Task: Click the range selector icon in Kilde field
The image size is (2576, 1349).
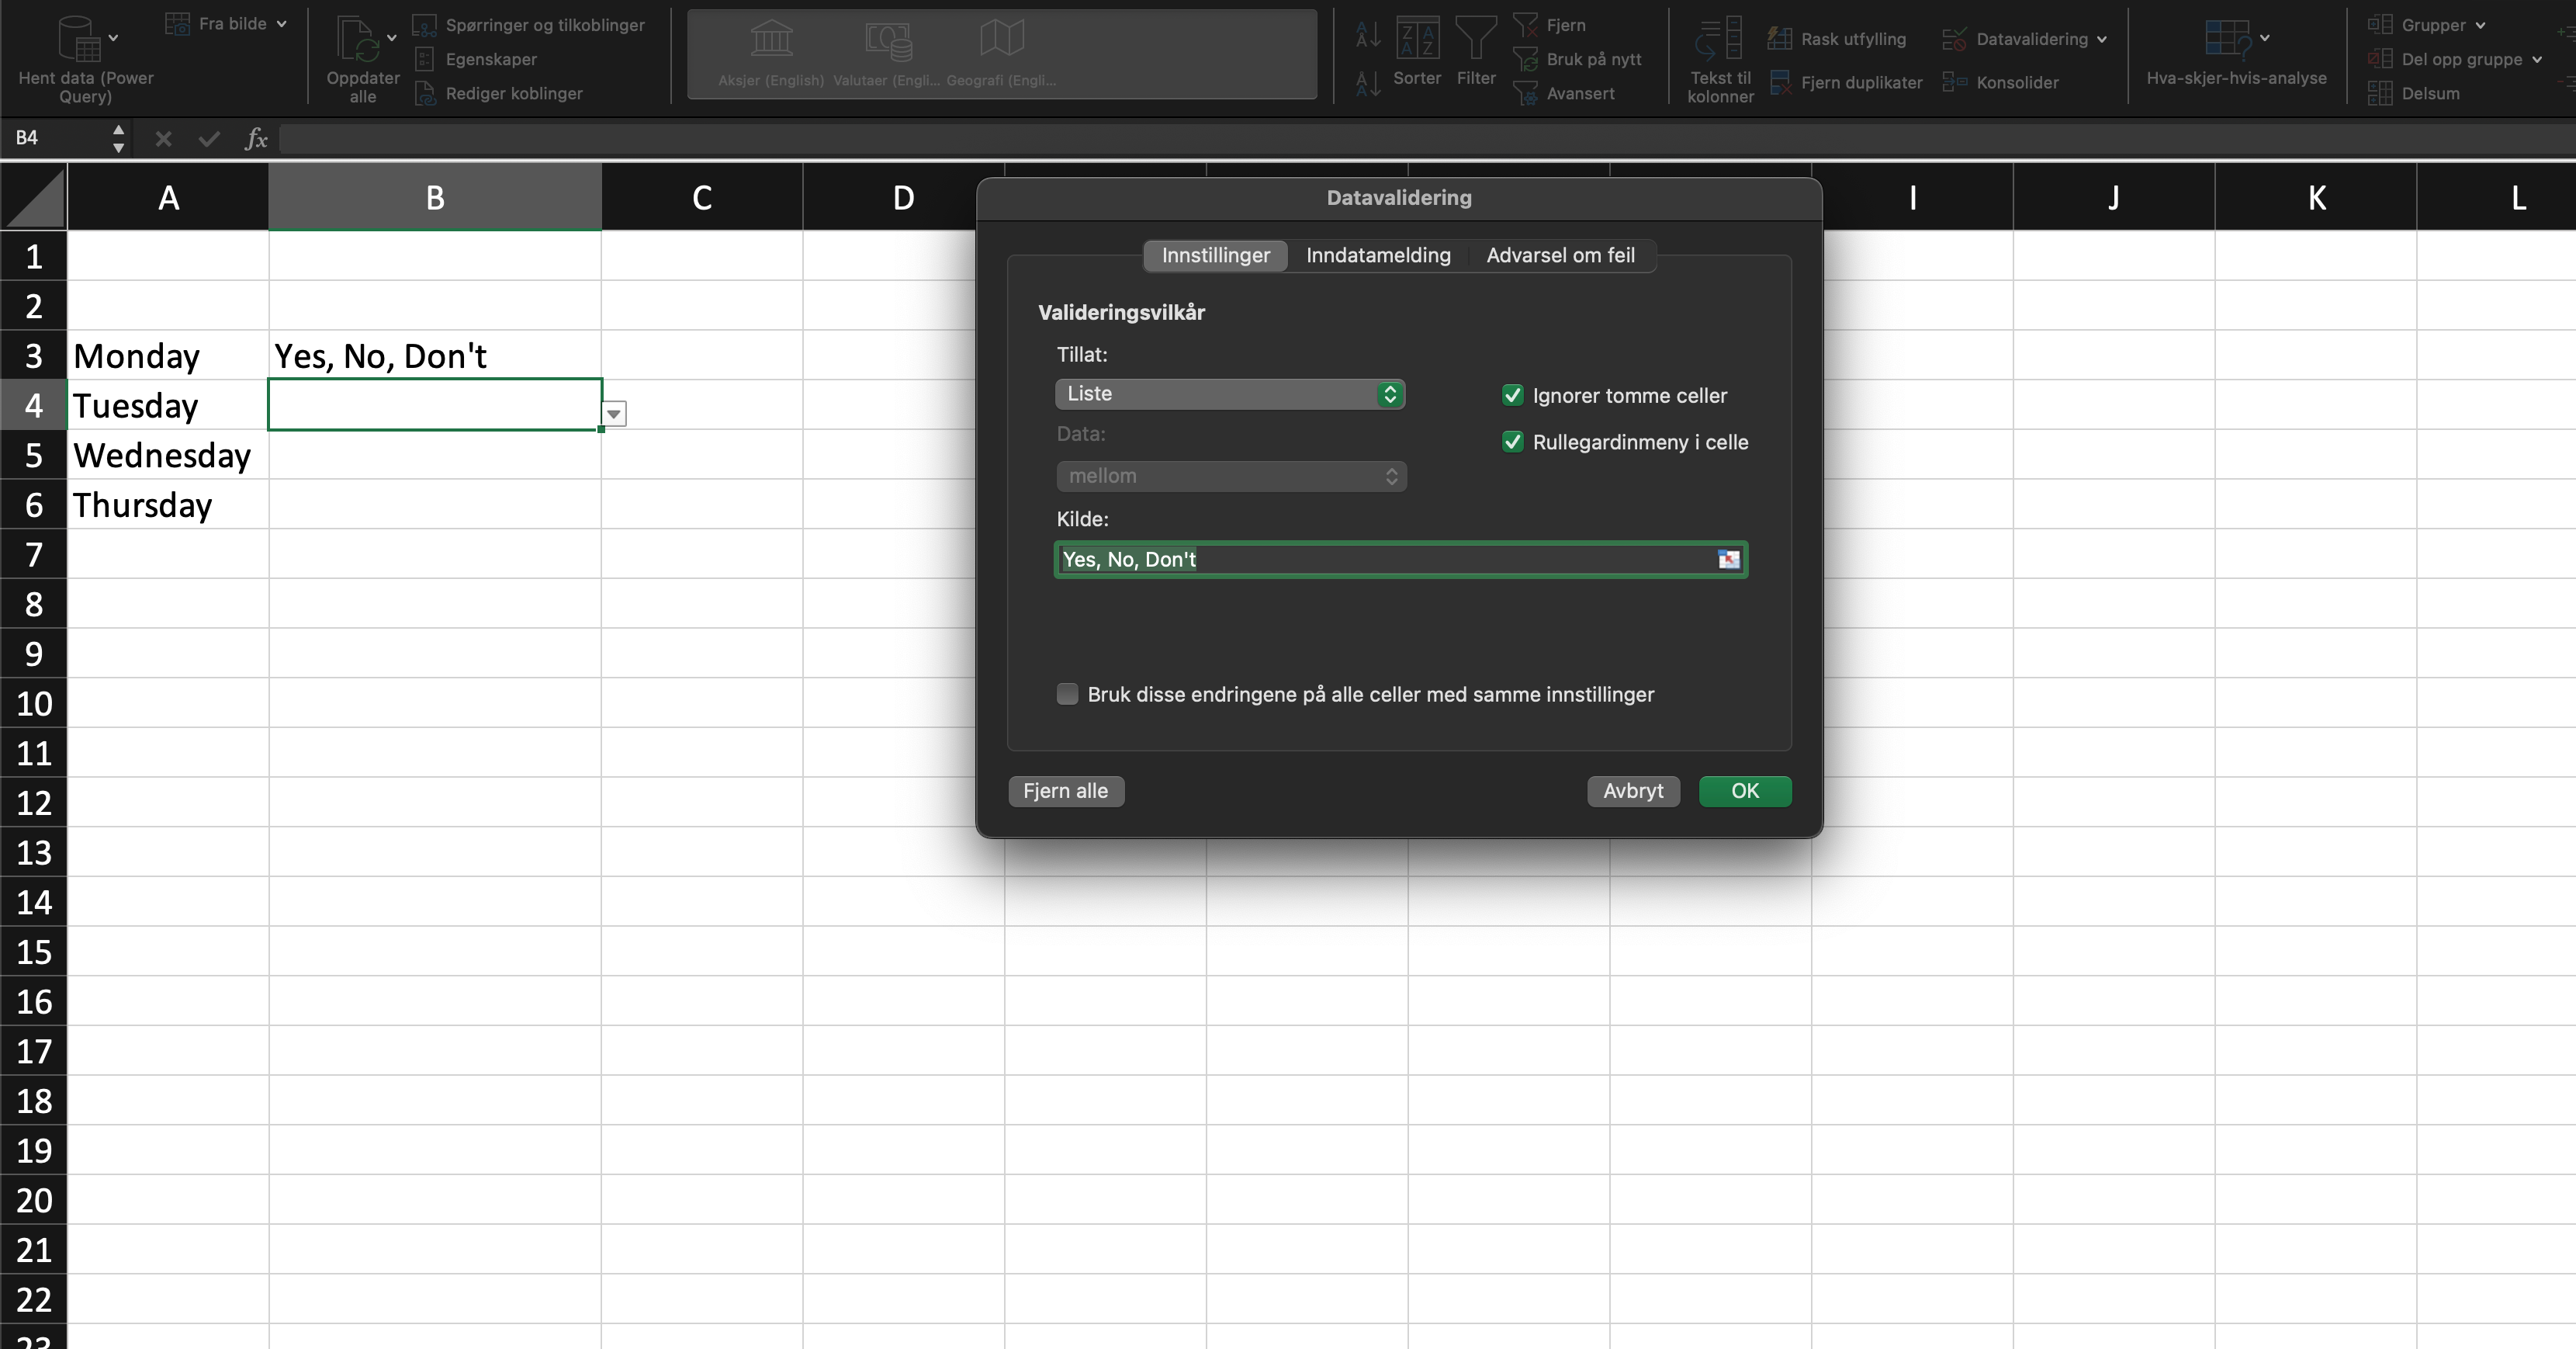Action: pos(1728,559)
